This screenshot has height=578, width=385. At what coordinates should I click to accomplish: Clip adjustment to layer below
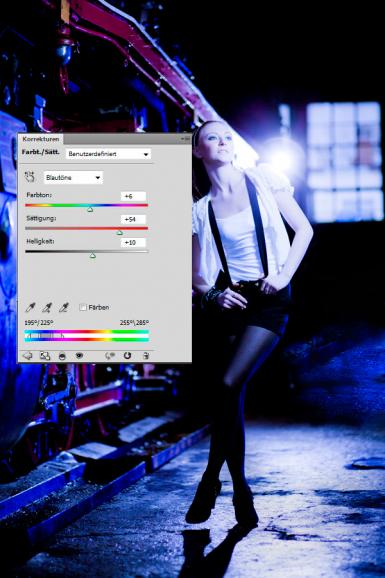point(62,356)
